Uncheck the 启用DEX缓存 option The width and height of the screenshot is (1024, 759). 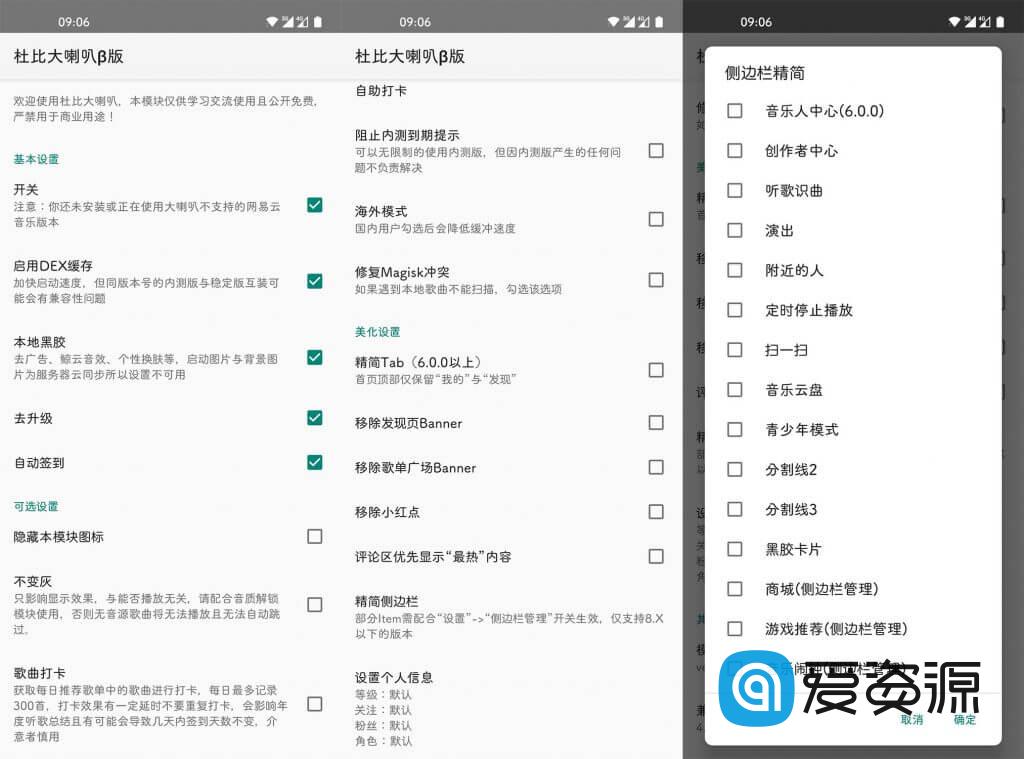coord(314,281)
